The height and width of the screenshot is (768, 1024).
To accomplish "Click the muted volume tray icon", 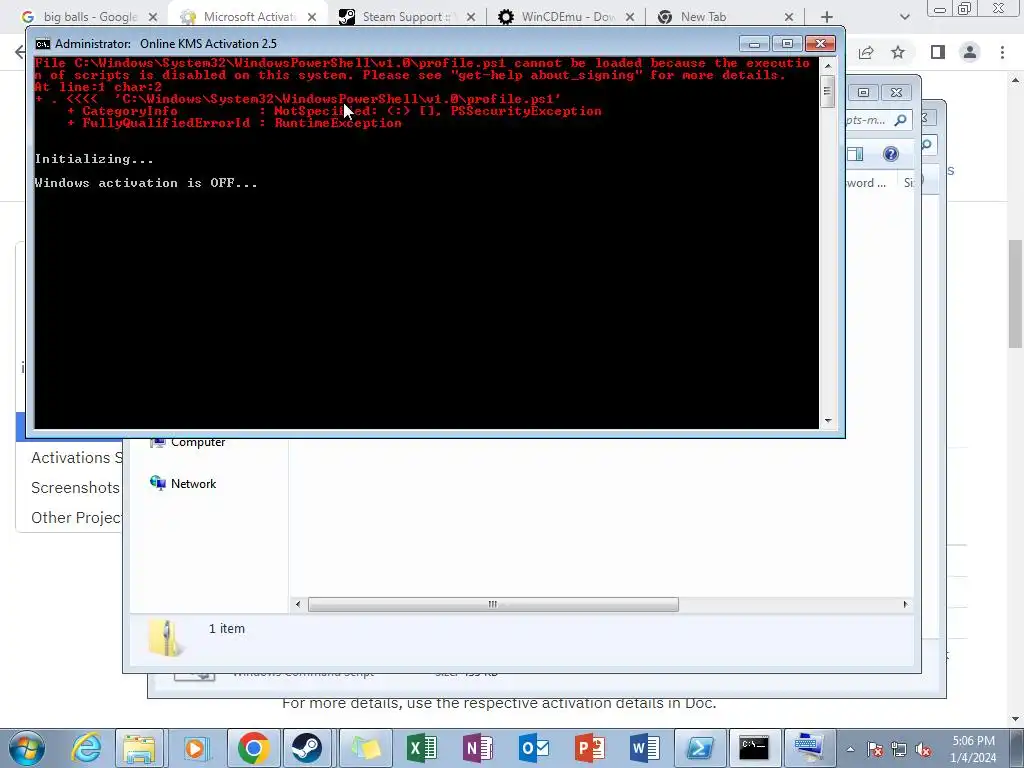I will coord(923,750).
